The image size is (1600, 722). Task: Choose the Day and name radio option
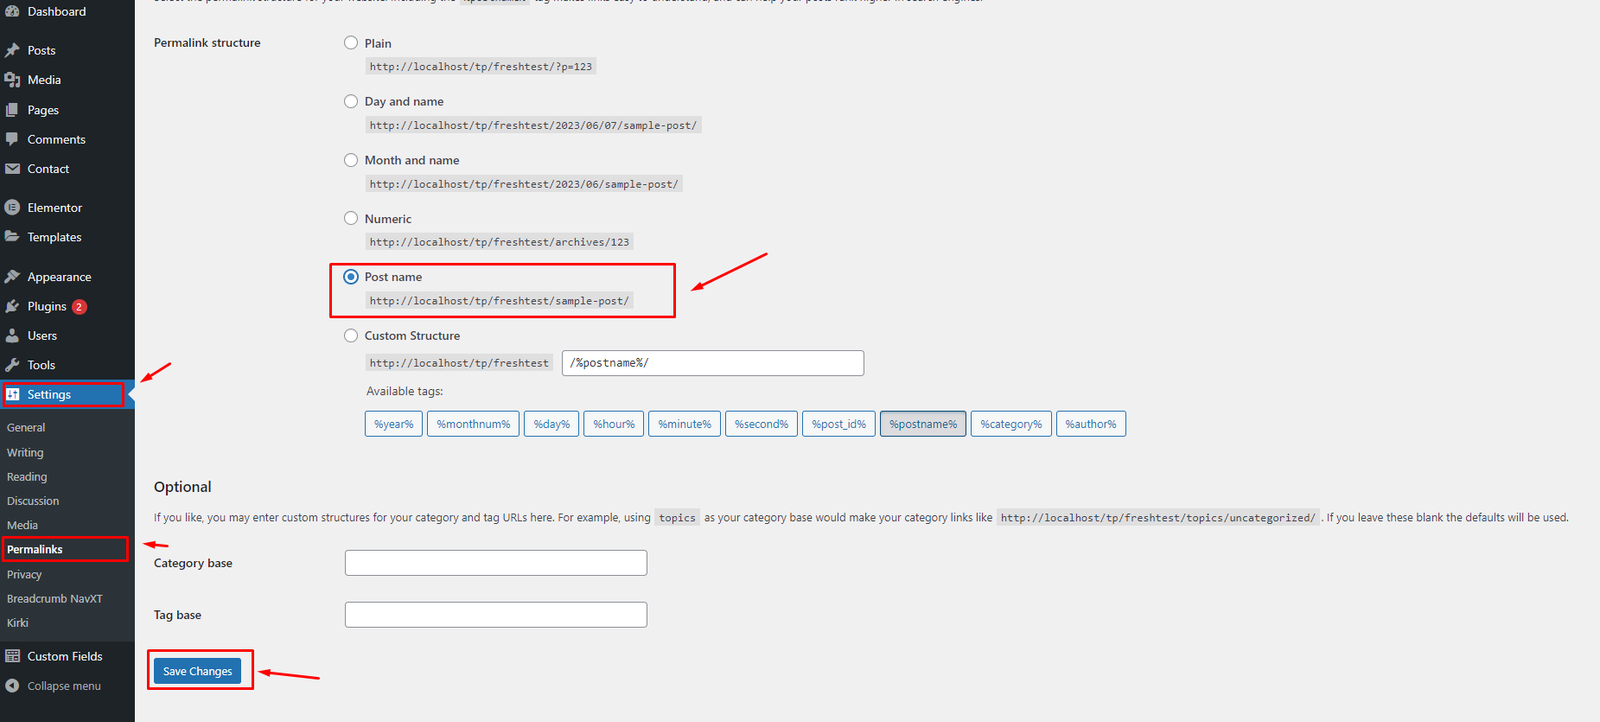[351, 102]
